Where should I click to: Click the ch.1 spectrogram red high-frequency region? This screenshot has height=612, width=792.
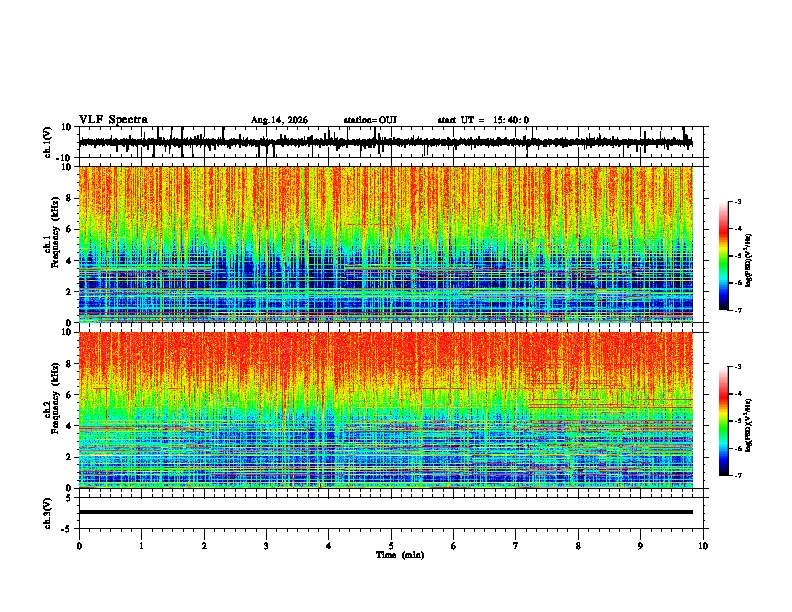(x=385, y=192)
